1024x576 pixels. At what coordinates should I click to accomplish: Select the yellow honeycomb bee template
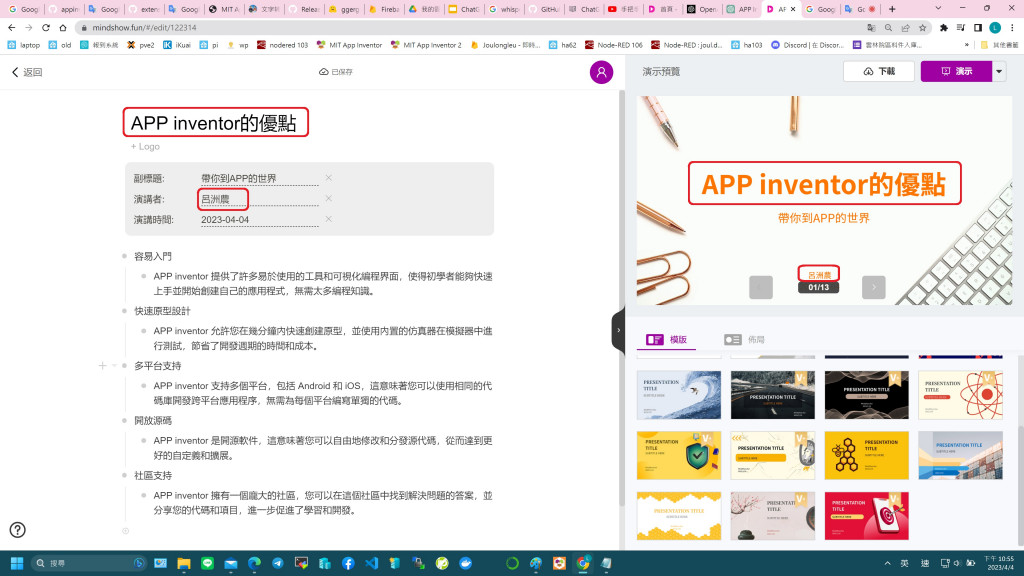pos(867,455)
